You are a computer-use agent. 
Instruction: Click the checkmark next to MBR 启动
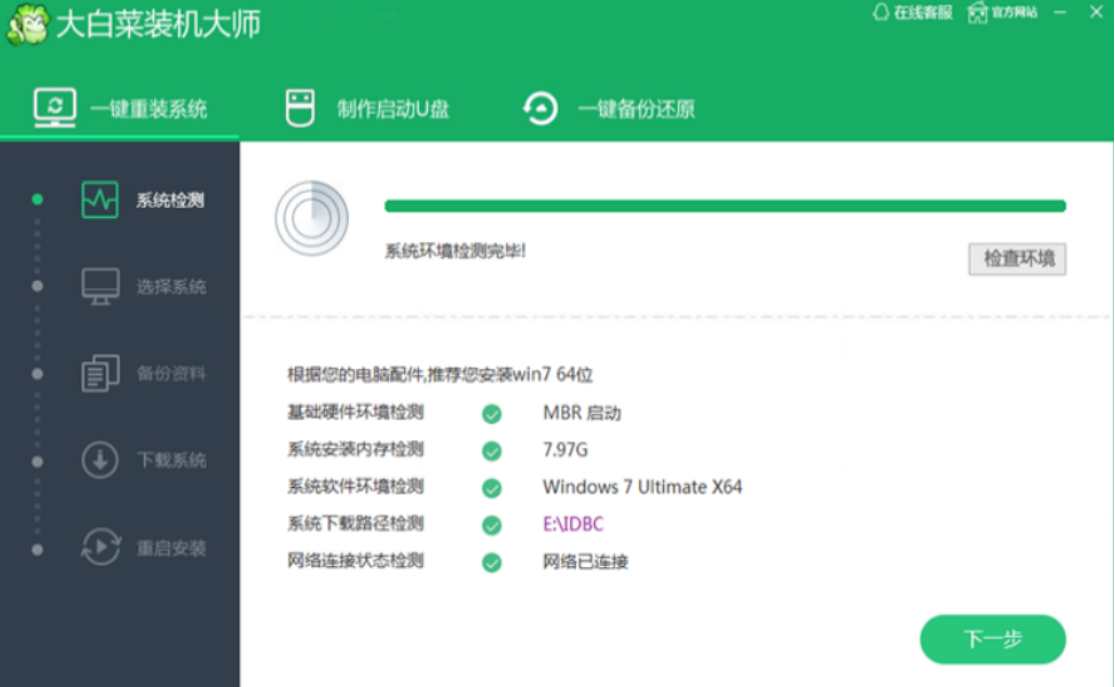(x=491, y=414)
